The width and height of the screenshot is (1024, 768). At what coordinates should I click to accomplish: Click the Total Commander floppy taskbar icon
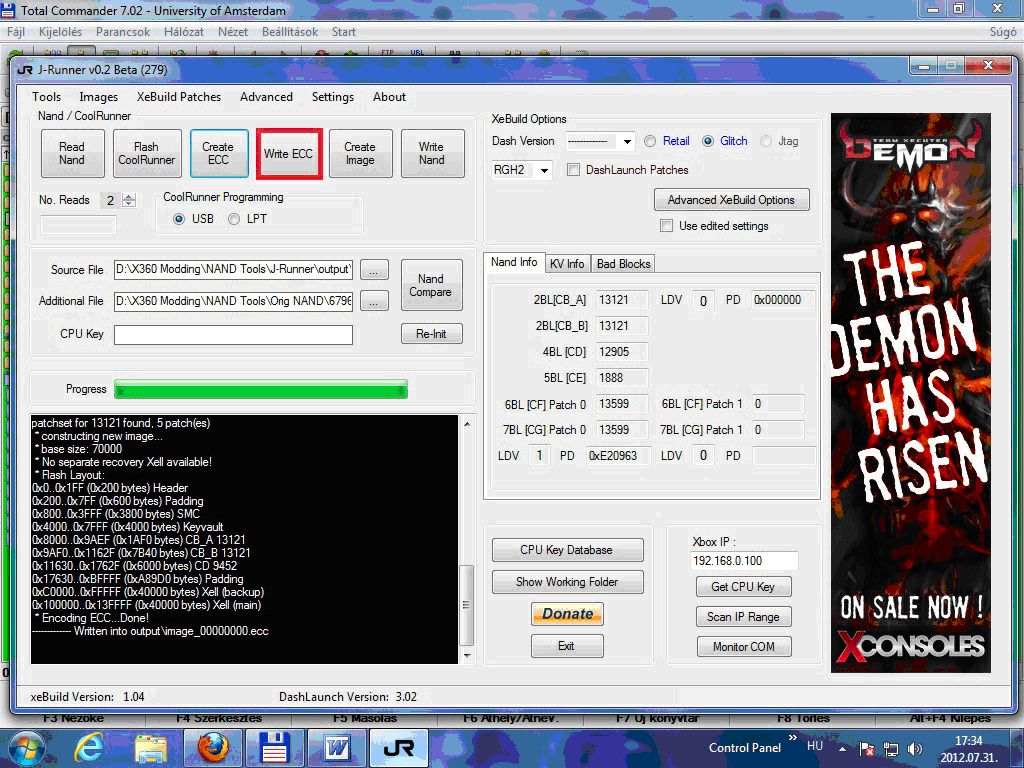[x=273, y=748]
